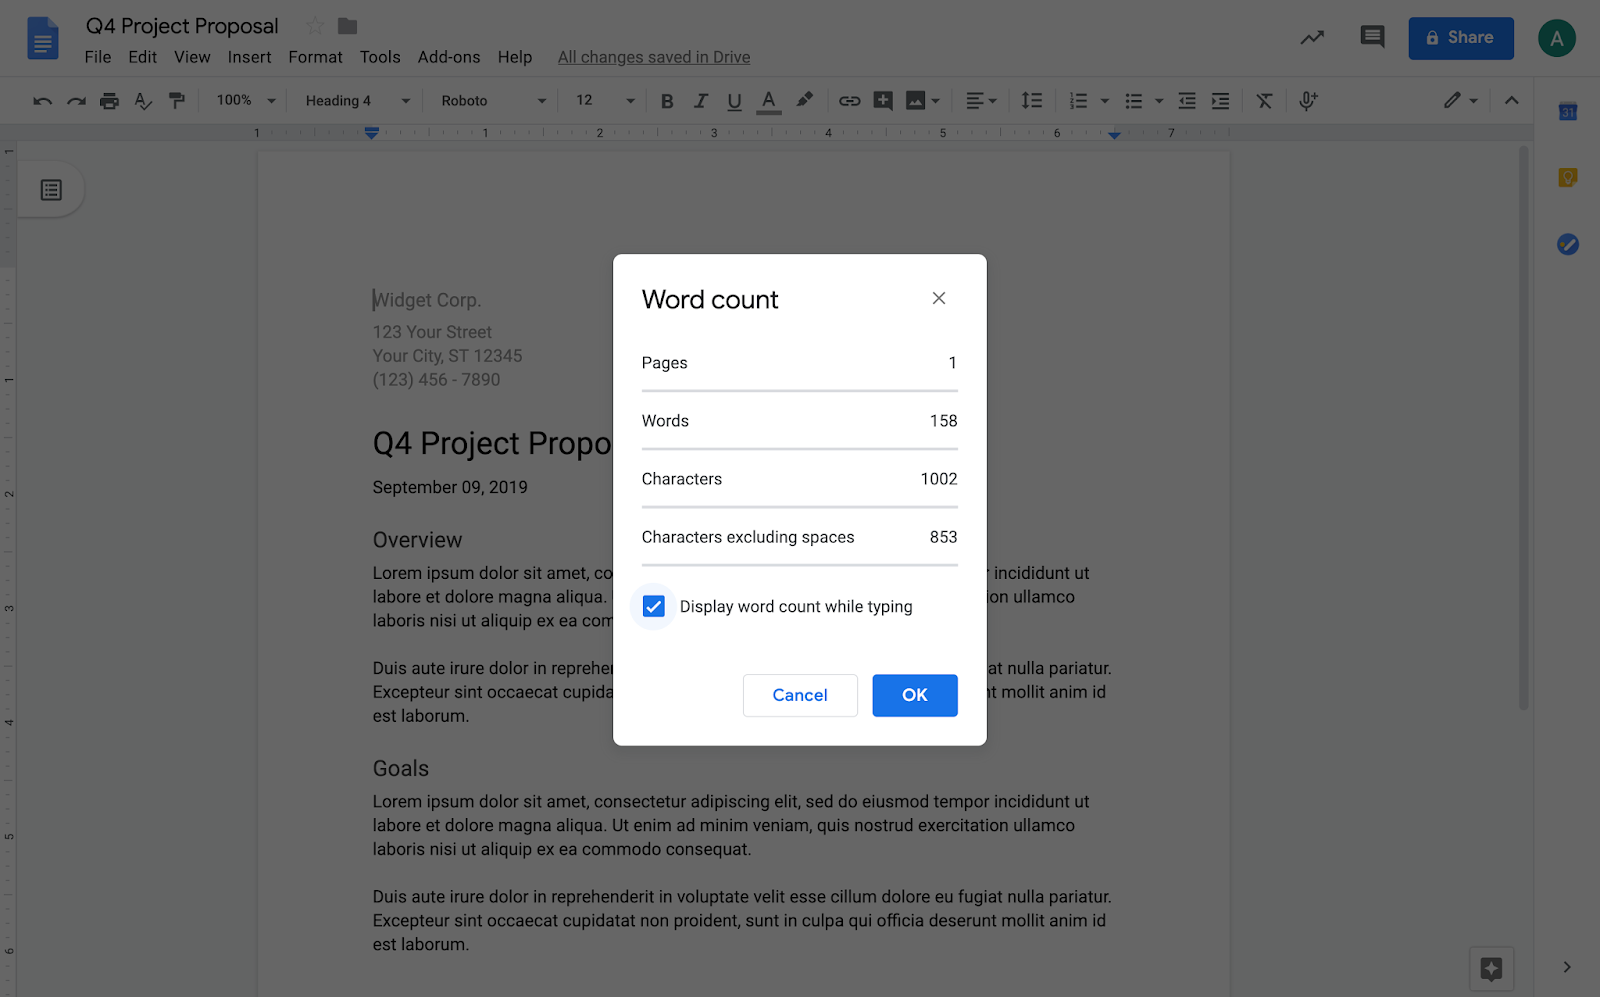Image resolution: width=1600 pixels, height=997 pixels.
Task: Enable the bulleted list
Action: [x=1132, y=100]
